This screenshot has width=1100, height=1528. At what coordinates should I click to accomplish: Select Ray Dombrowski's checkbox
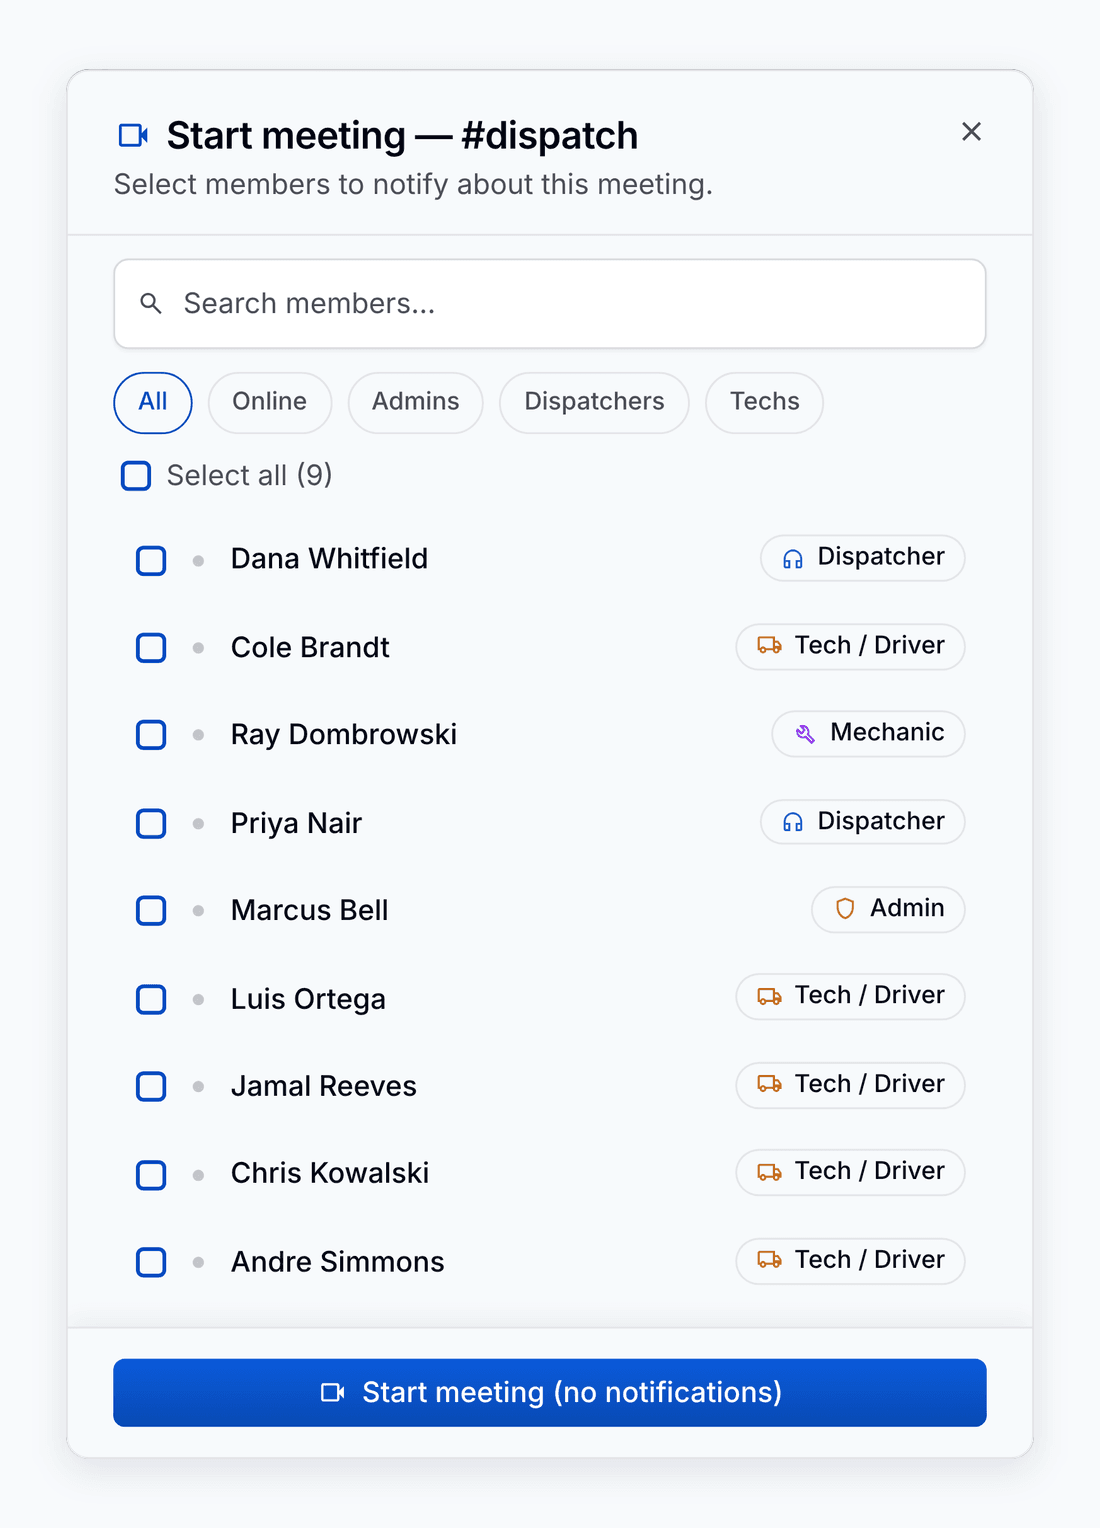pyautogui.click(x=151, y=735)
